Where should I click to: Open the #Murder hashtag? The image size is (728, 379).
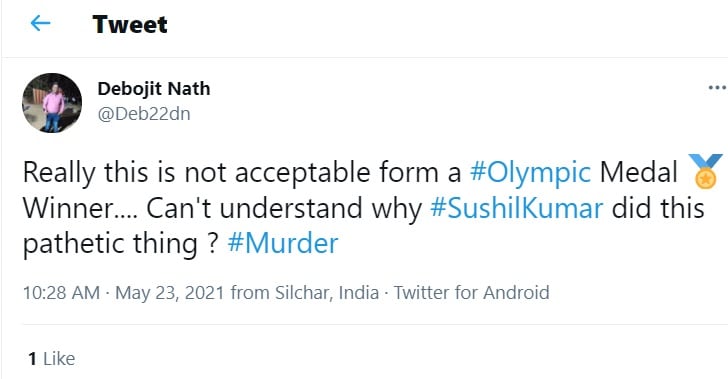click(x=283, y=243)
